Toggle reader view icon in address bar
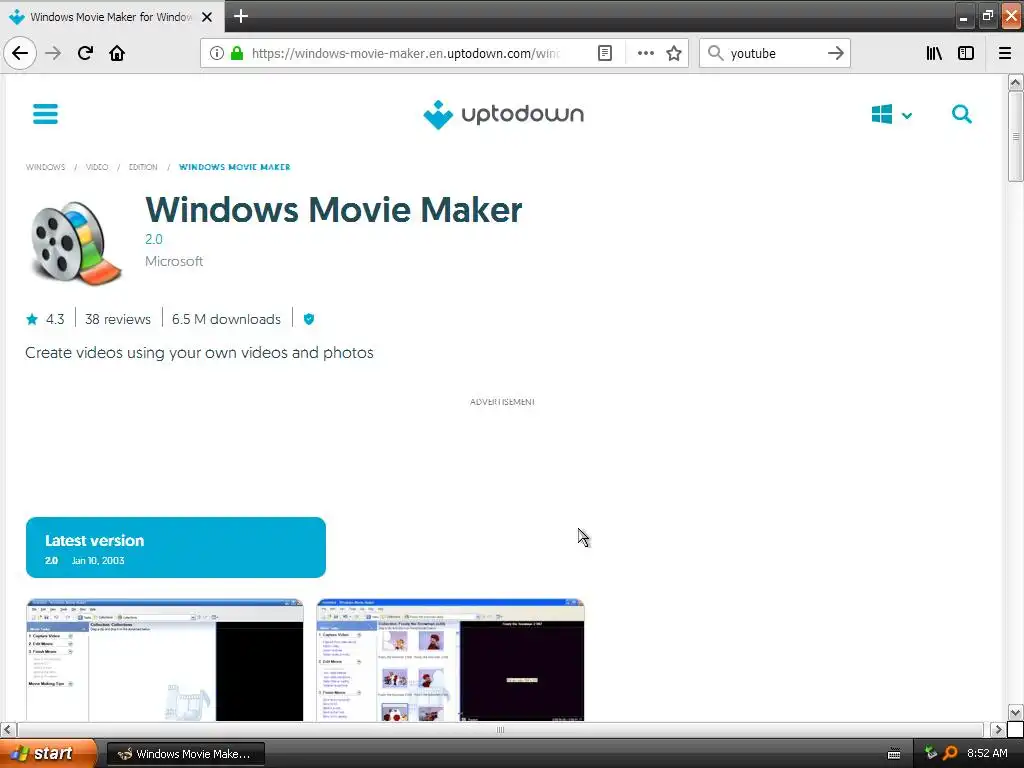Image resolution: width=1024 pixels, height=768 pixels. click(x=605, y=53)
